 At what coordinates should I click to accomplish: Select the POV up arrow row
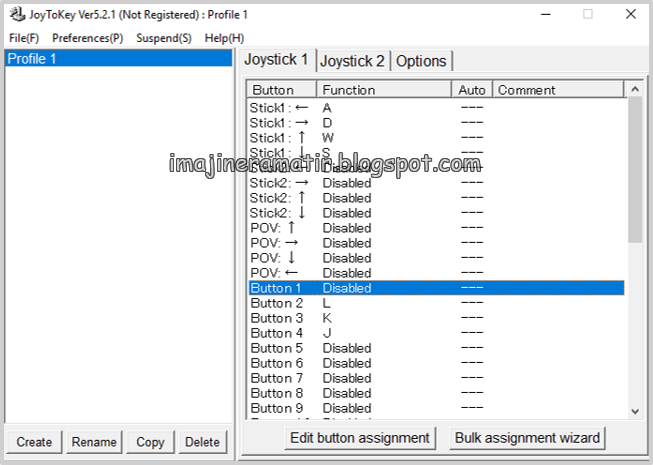pyautogui.click(x=436, y=228)
